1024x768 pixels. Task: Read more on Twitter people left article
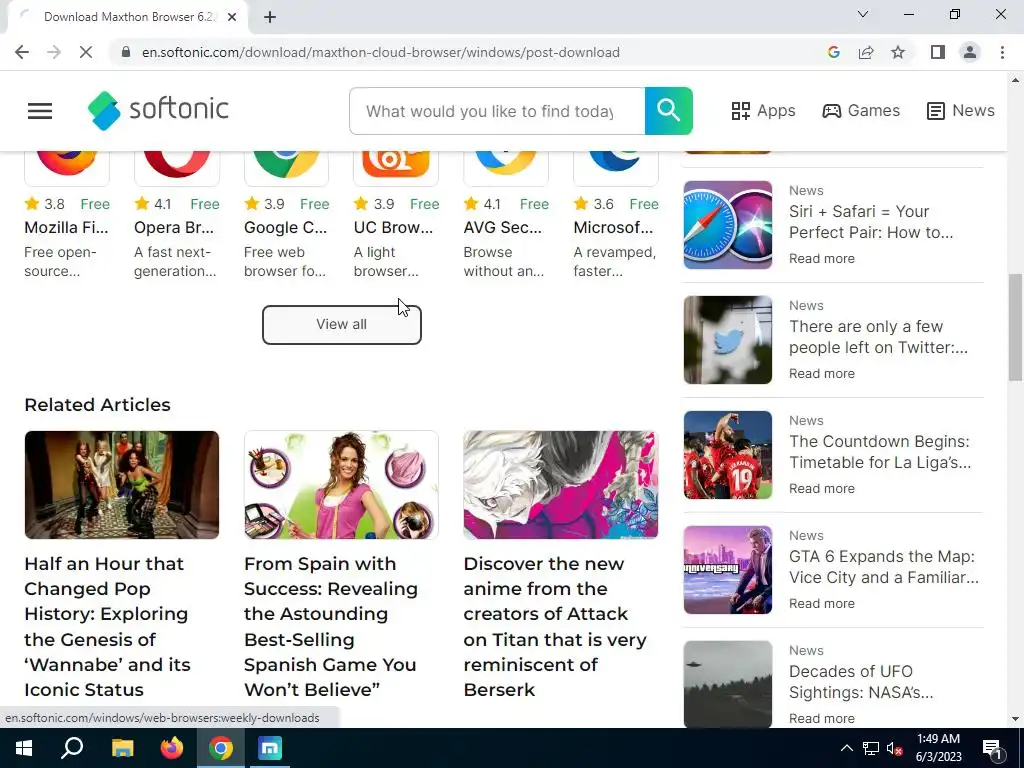coord(822,374)
